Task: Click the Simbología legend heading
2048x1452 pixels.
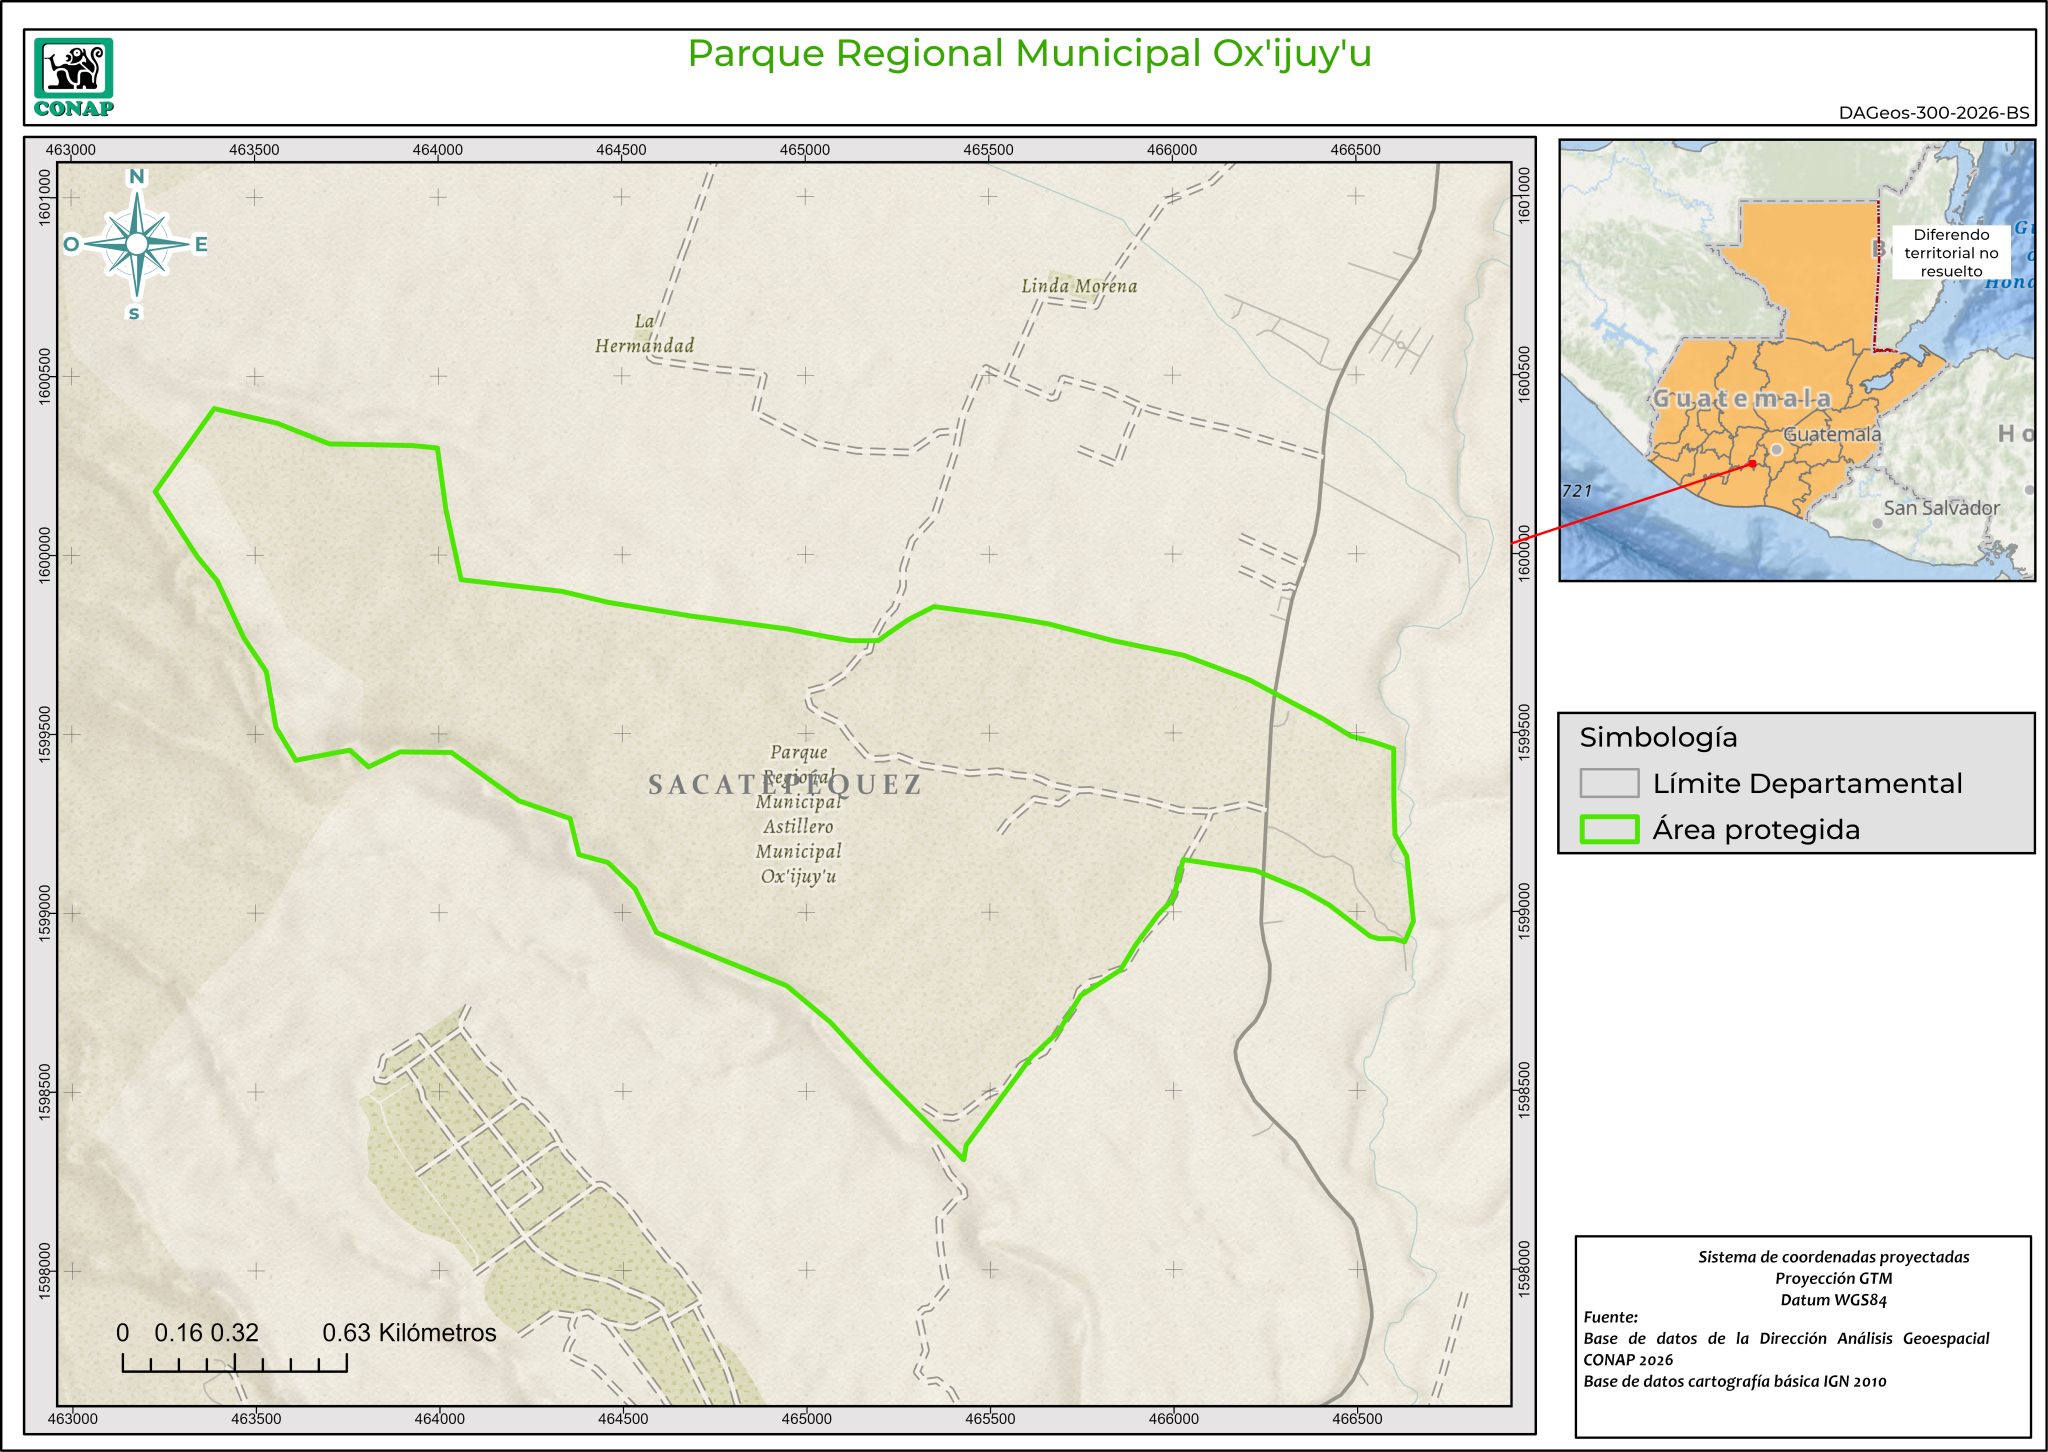Action: click(x=1658, y=738)
